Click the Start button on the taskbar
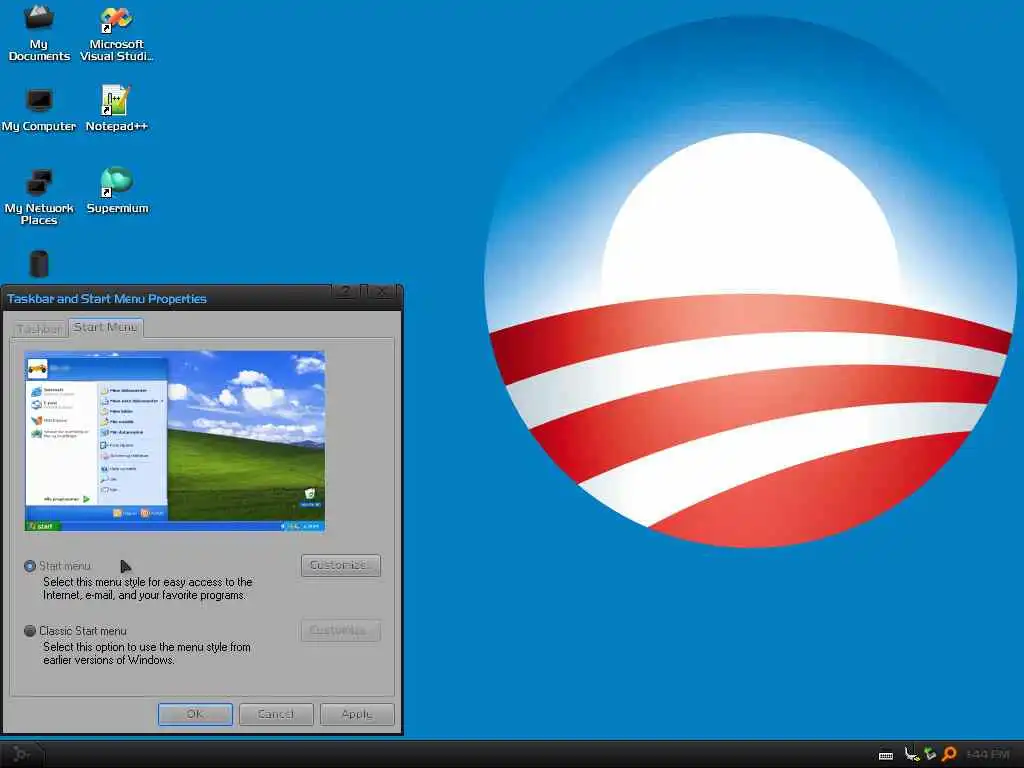The width and height of the screenshot is (1024, 768). tap(22, 754)
